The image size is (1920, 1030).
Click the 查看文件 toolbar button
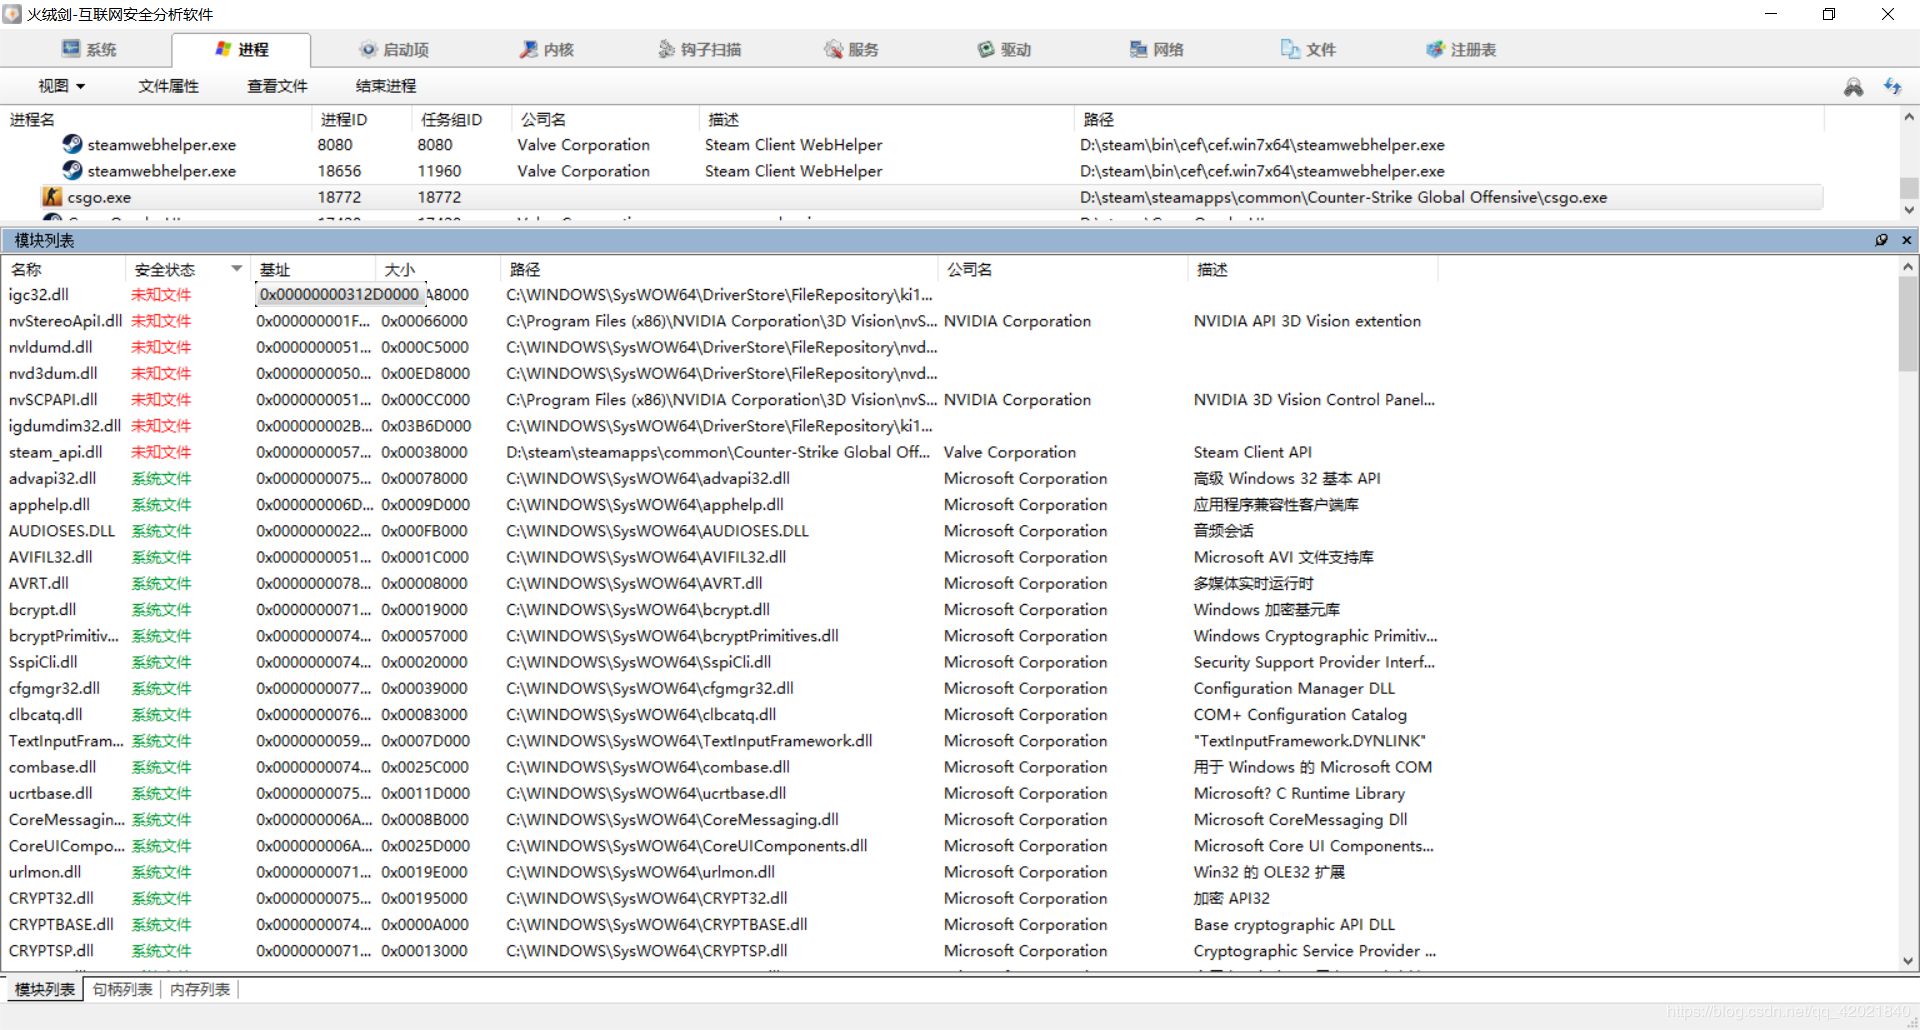pos(277,86)
